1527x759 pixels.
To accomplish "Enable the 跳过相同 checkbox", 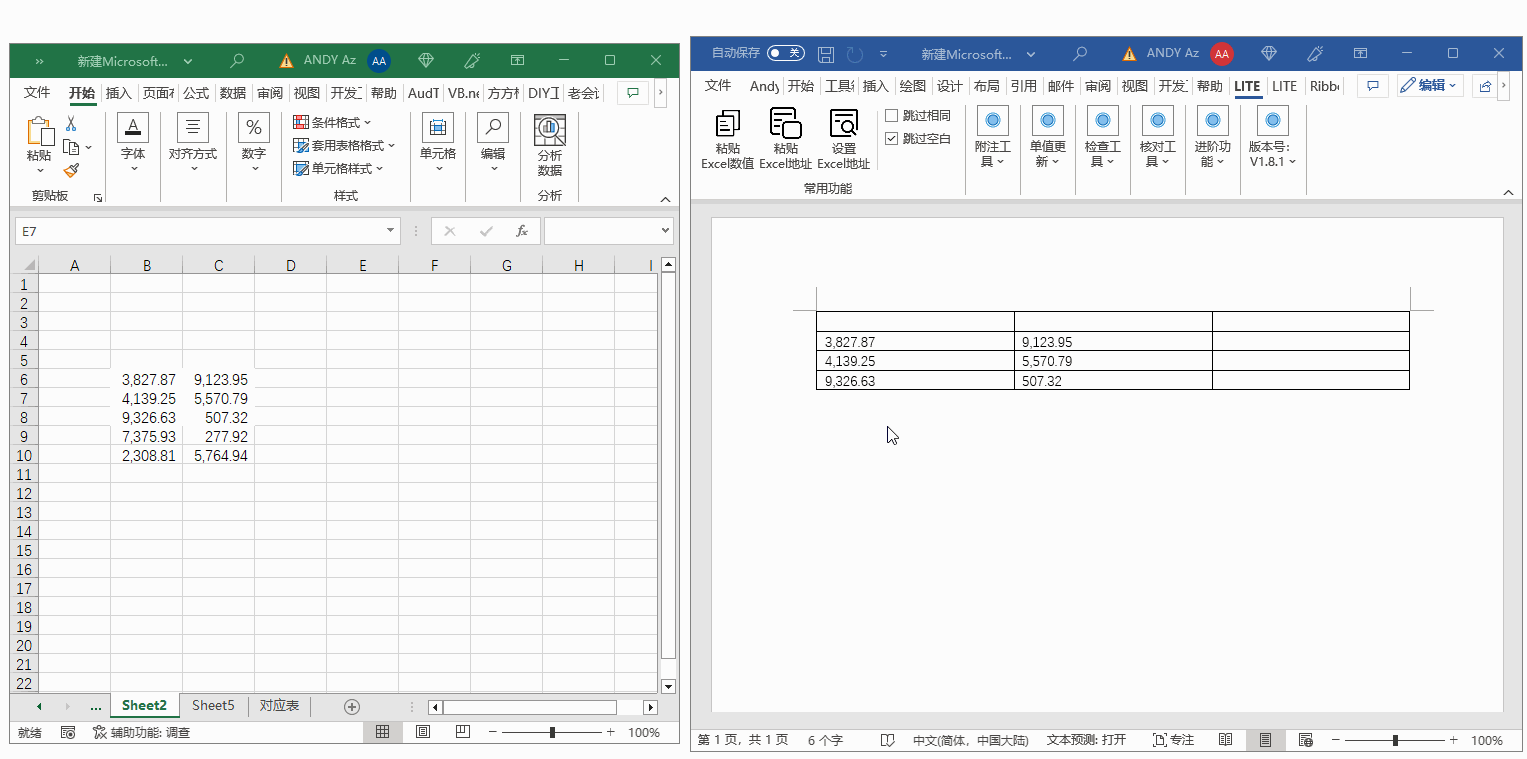I will pyautogui.click(x=892, y=116).
